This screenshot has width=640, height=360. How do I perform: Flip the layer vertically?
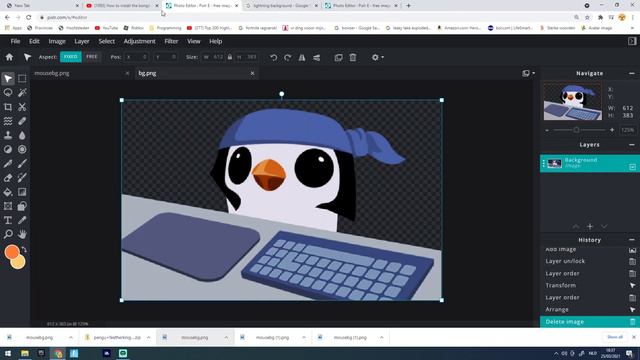pos(317,58)
